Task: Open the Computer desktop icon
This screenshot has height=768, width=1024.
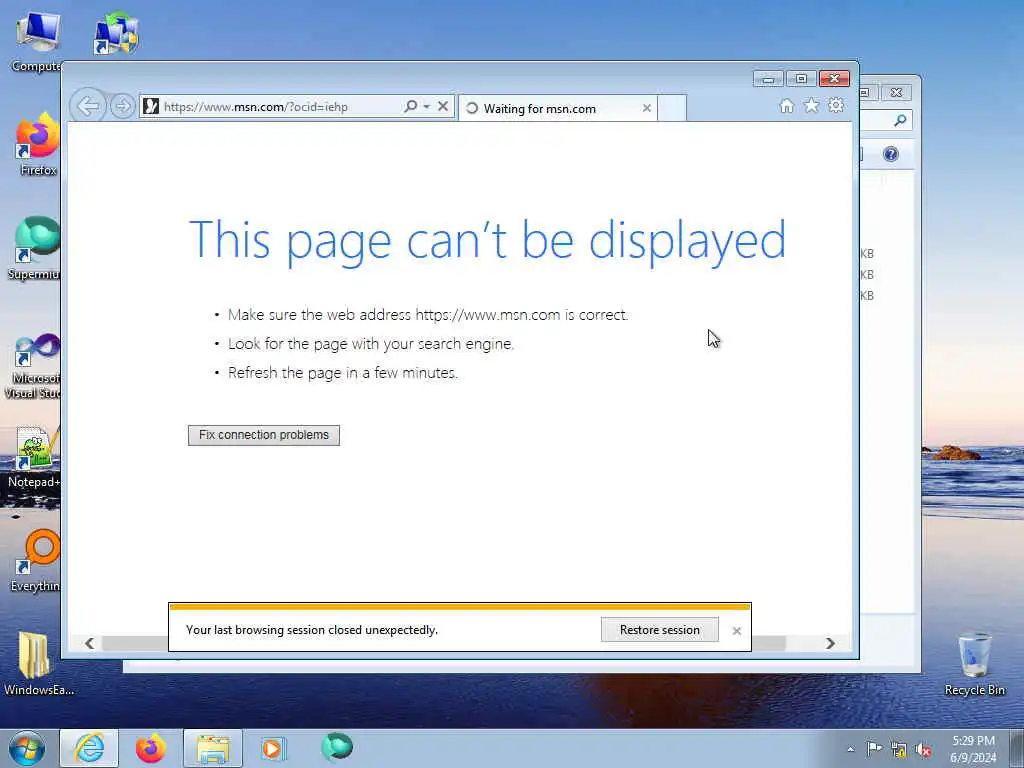Action: pyautogui.click(x=36, y=40)
